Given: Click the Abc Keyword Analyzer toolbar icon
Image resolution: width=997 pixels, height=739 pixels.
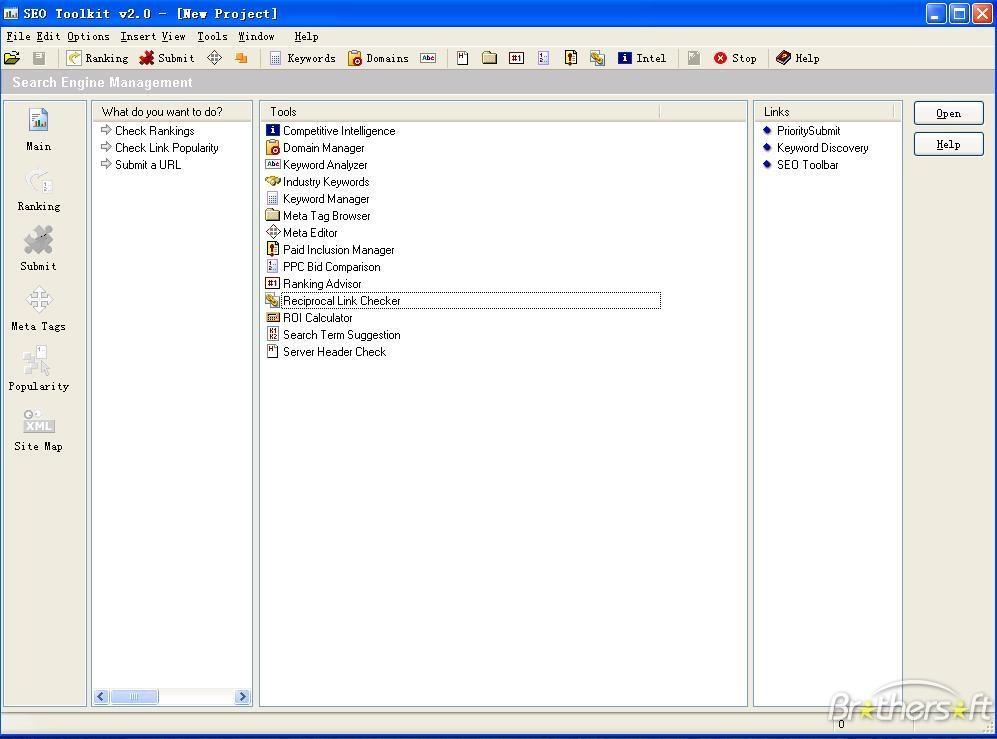Looking at the screenshot, I should 428,59.
